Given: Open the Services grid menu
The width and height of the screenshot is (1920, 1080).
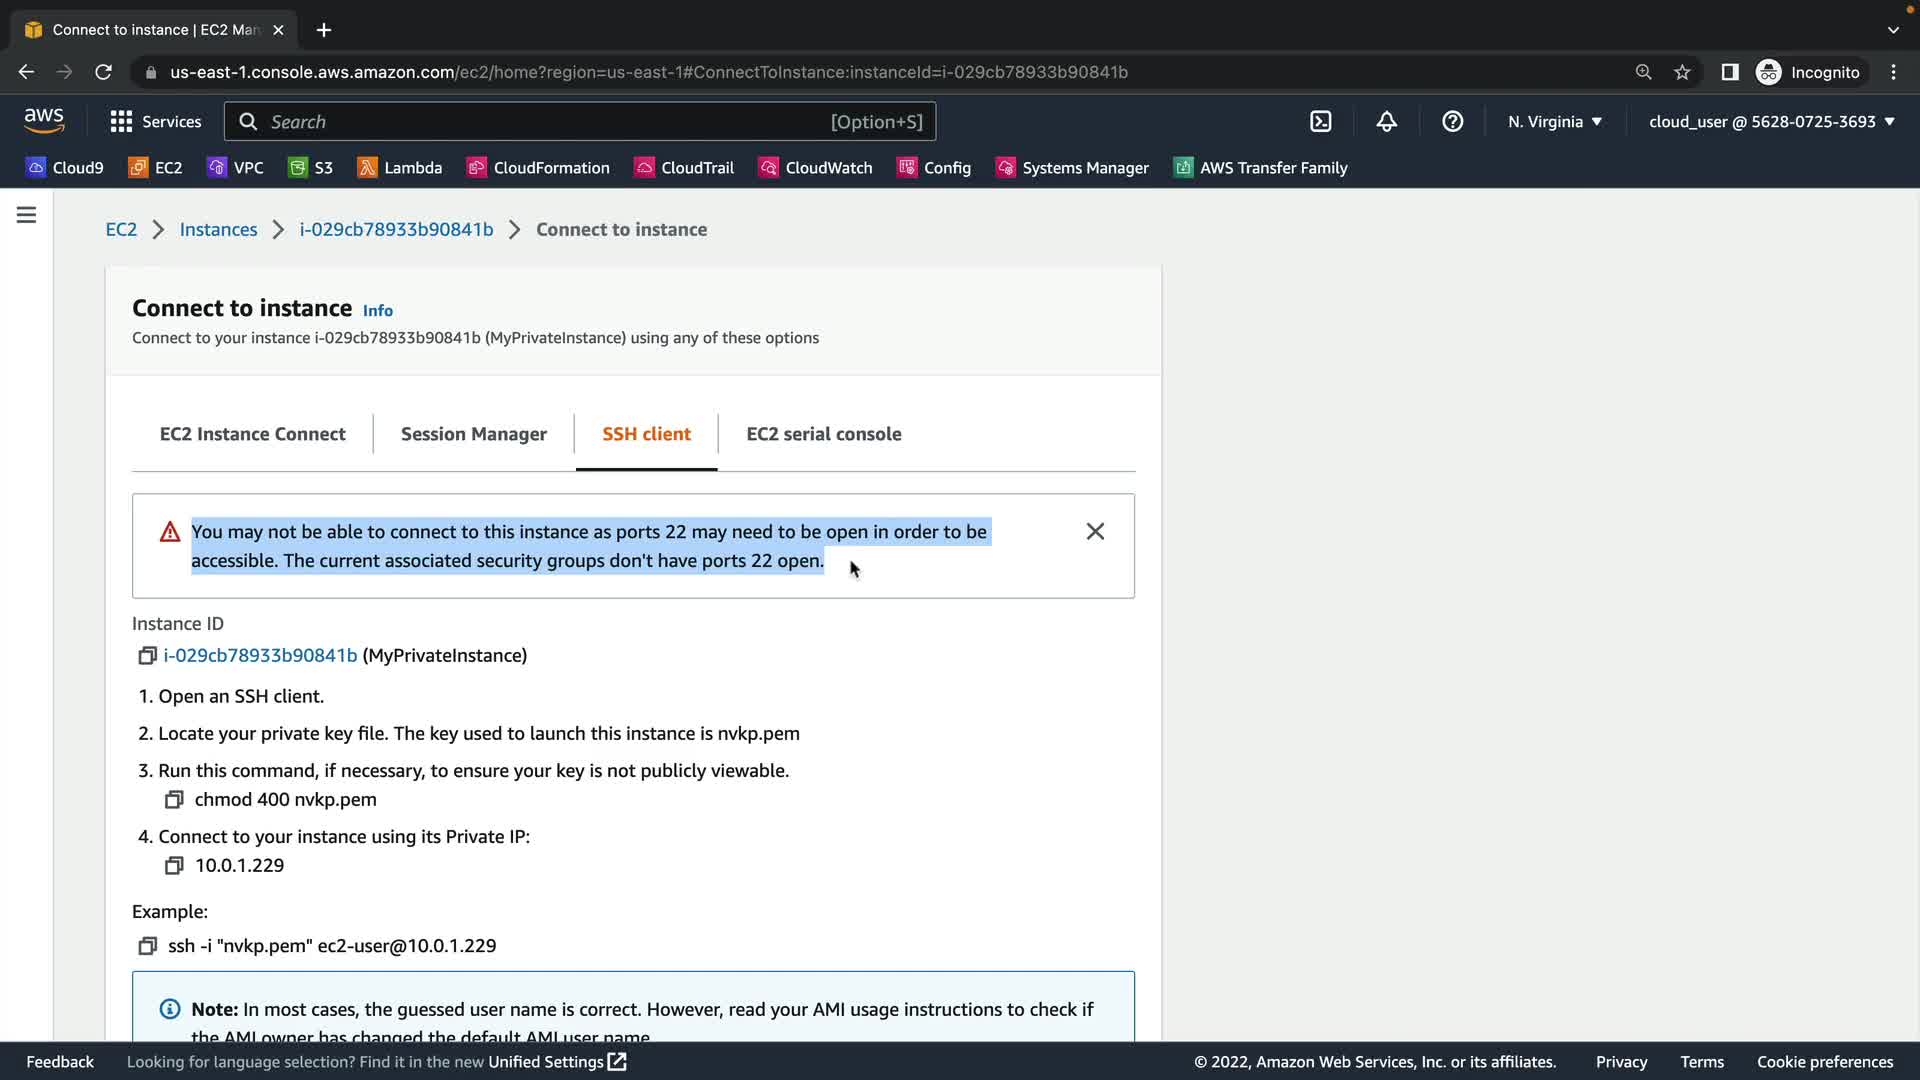Looking at the screenshot, I should tap(156, 121).
